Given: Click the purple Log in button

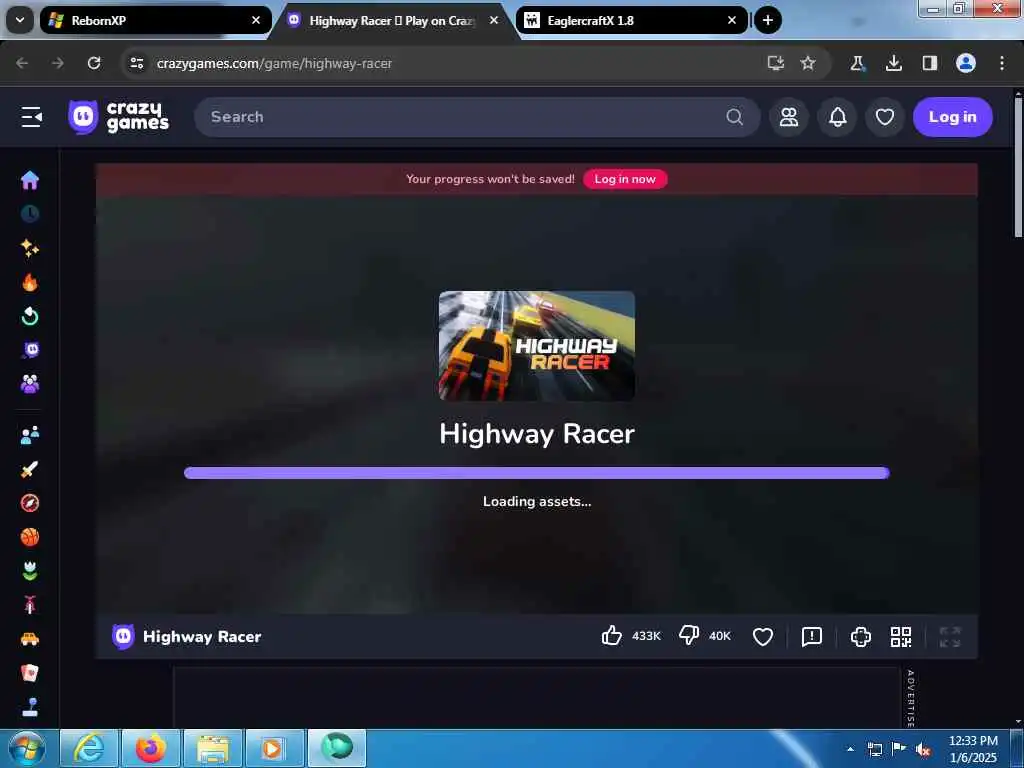Looking at the screenshot, I should click(x=952, y=117).
